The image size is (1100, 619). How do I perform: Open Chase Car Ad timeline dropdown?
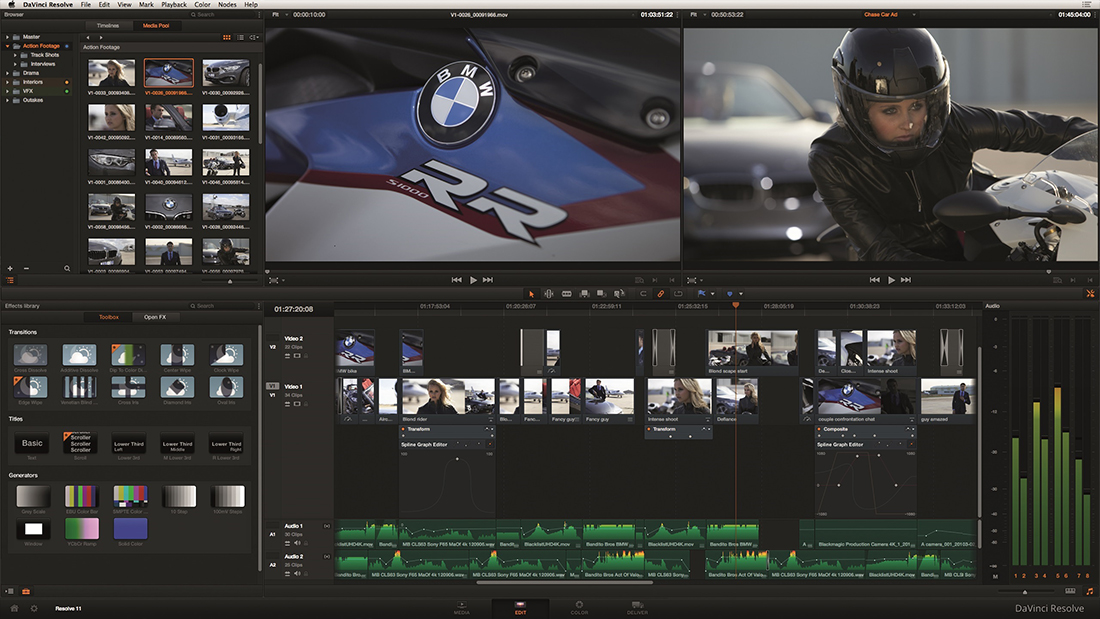click(913, 15)
